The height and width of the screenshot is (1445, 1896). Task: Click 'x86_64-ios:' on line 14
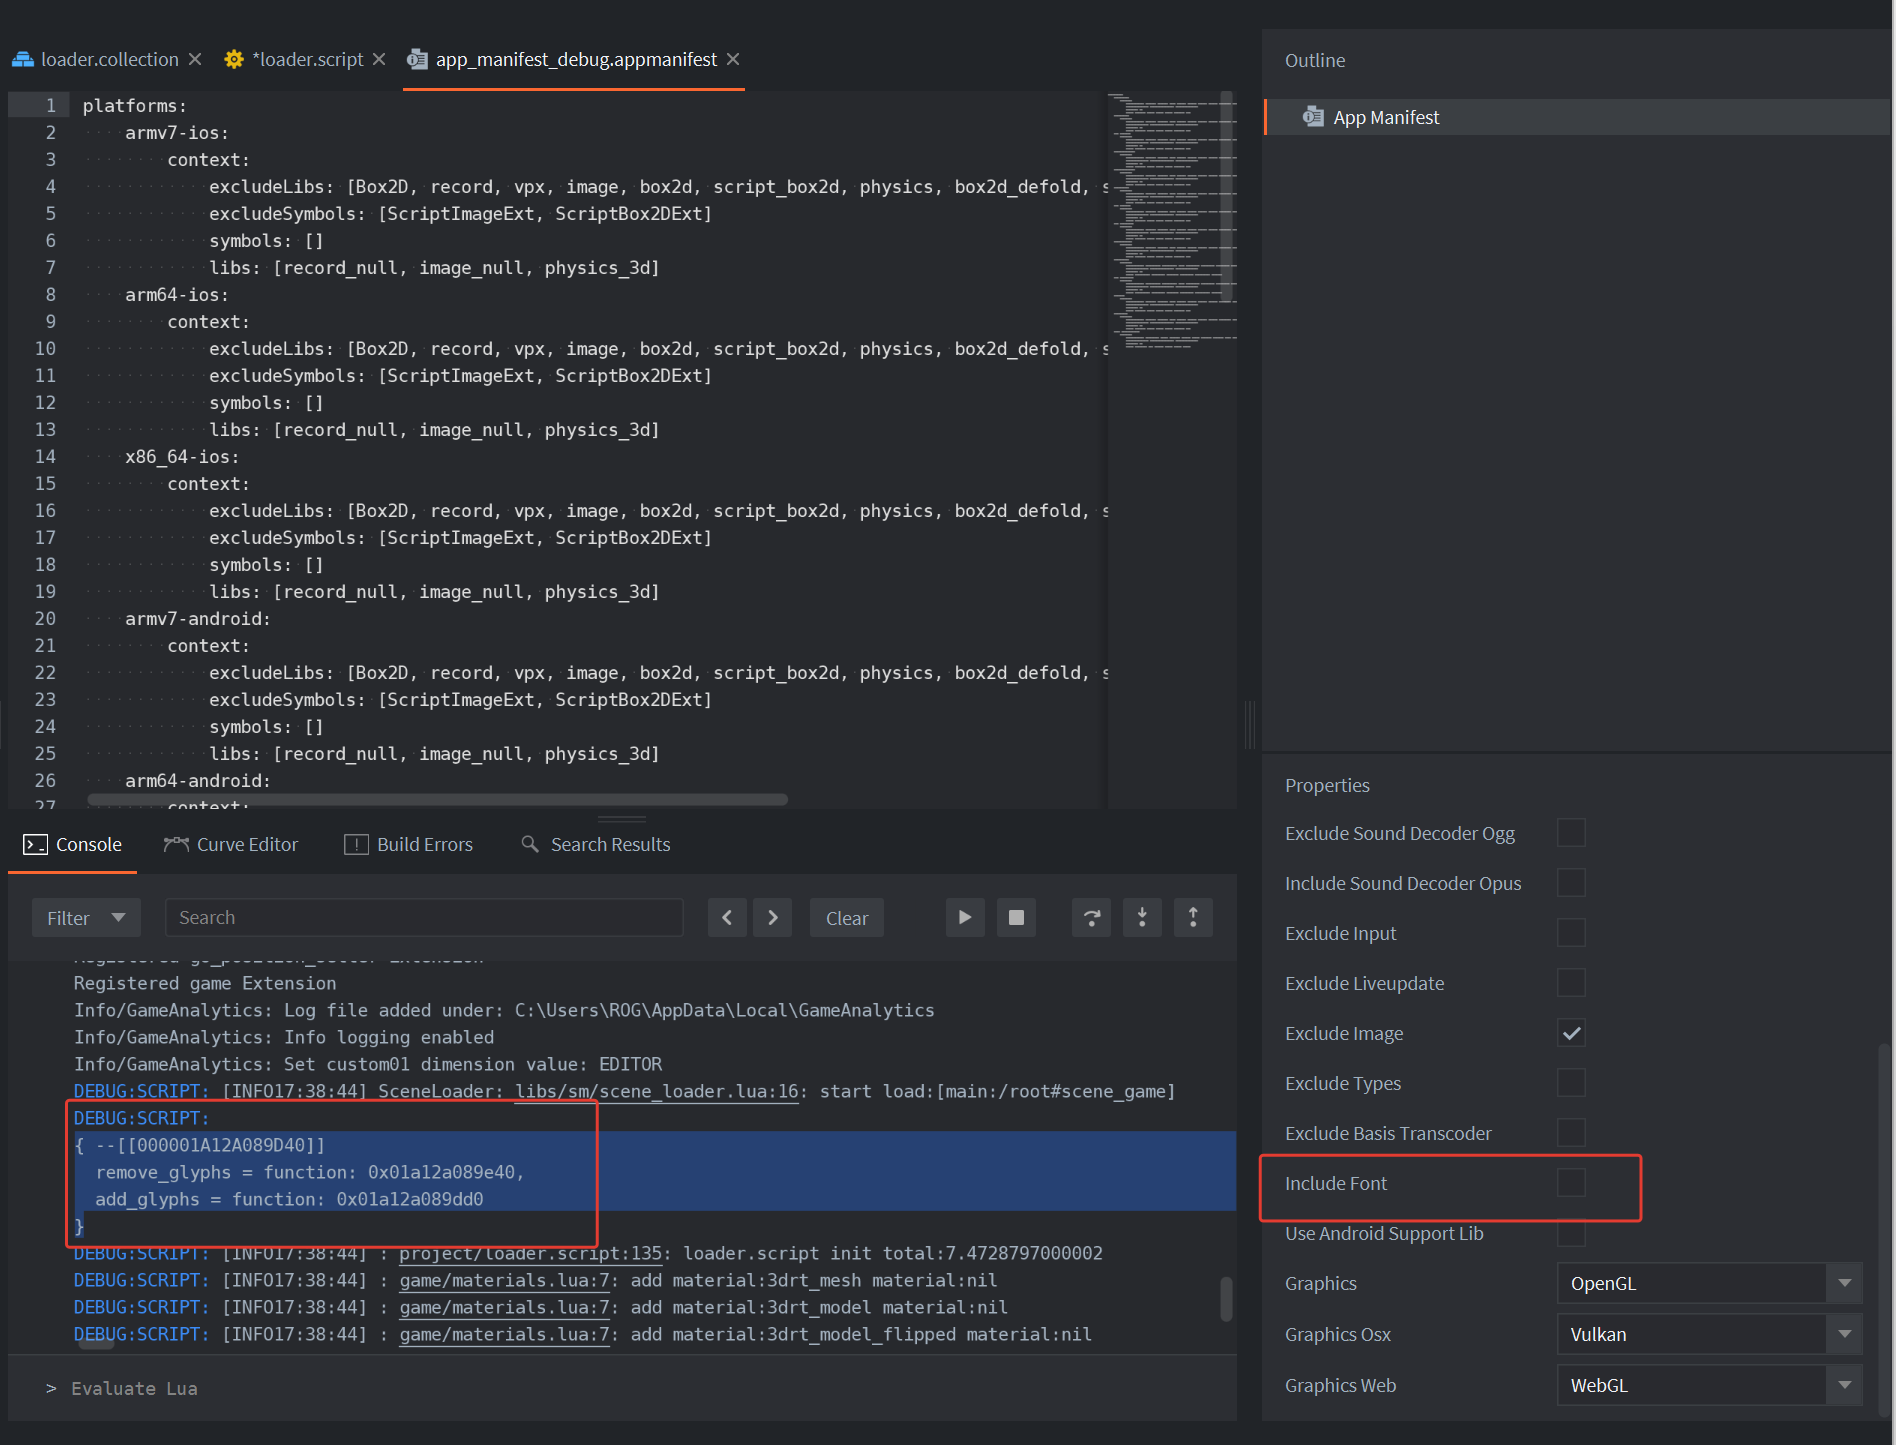click(182, 456)
